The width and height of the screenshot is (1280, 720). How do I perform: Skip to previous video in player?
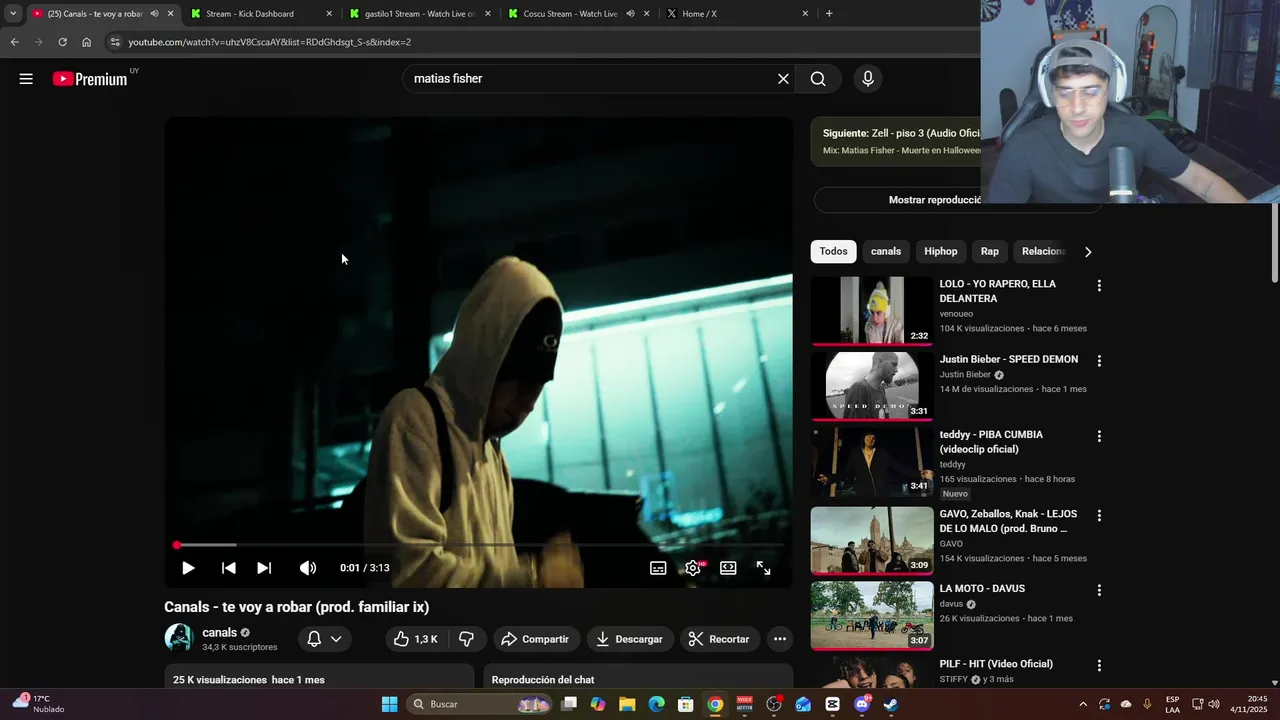[228, 568]
